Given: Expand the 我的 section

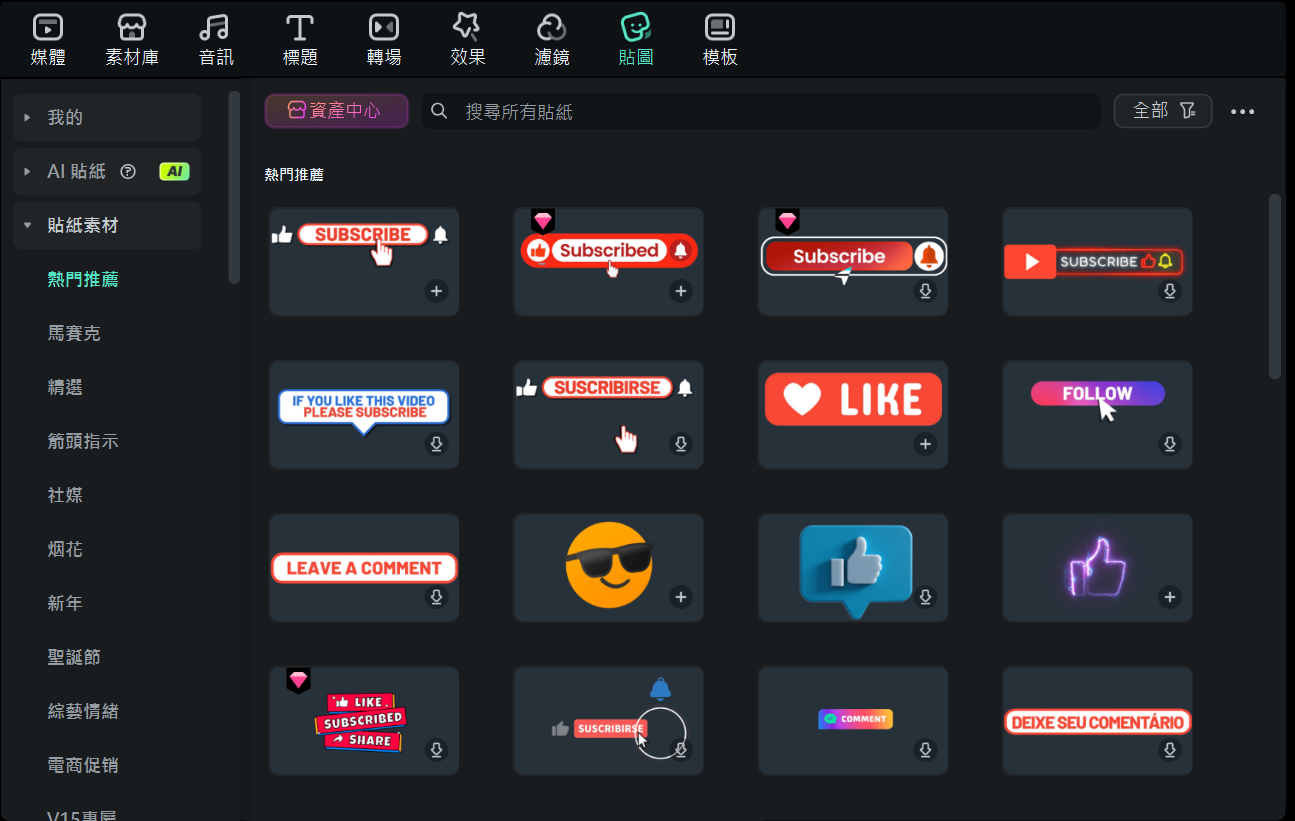Looking at the screenshot, I should point(28,117).
